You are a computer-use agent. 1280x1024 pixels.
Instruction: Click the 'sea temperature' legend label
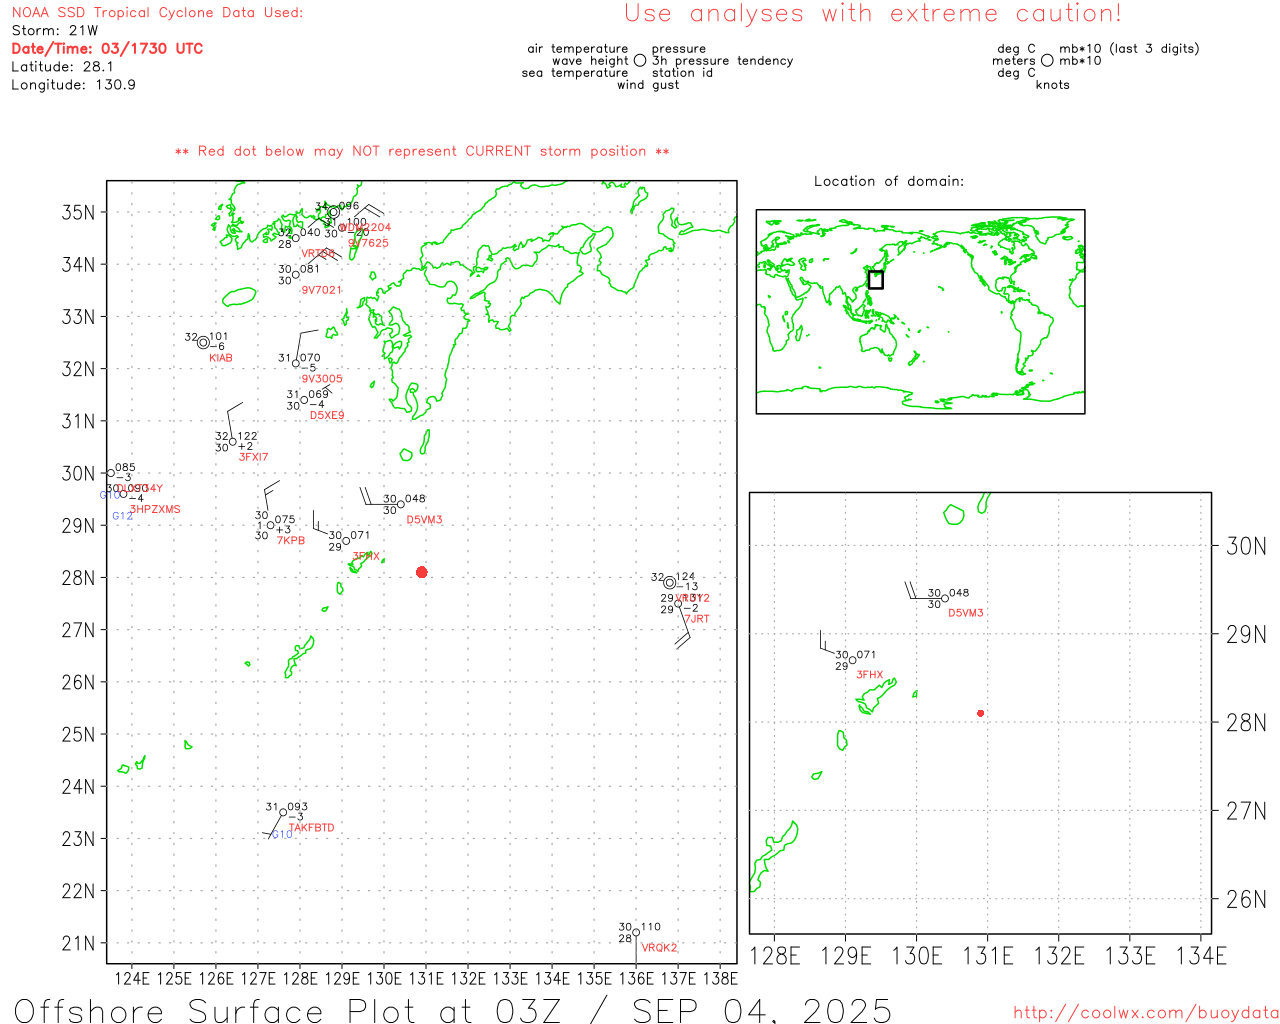(x=575, y=73)
